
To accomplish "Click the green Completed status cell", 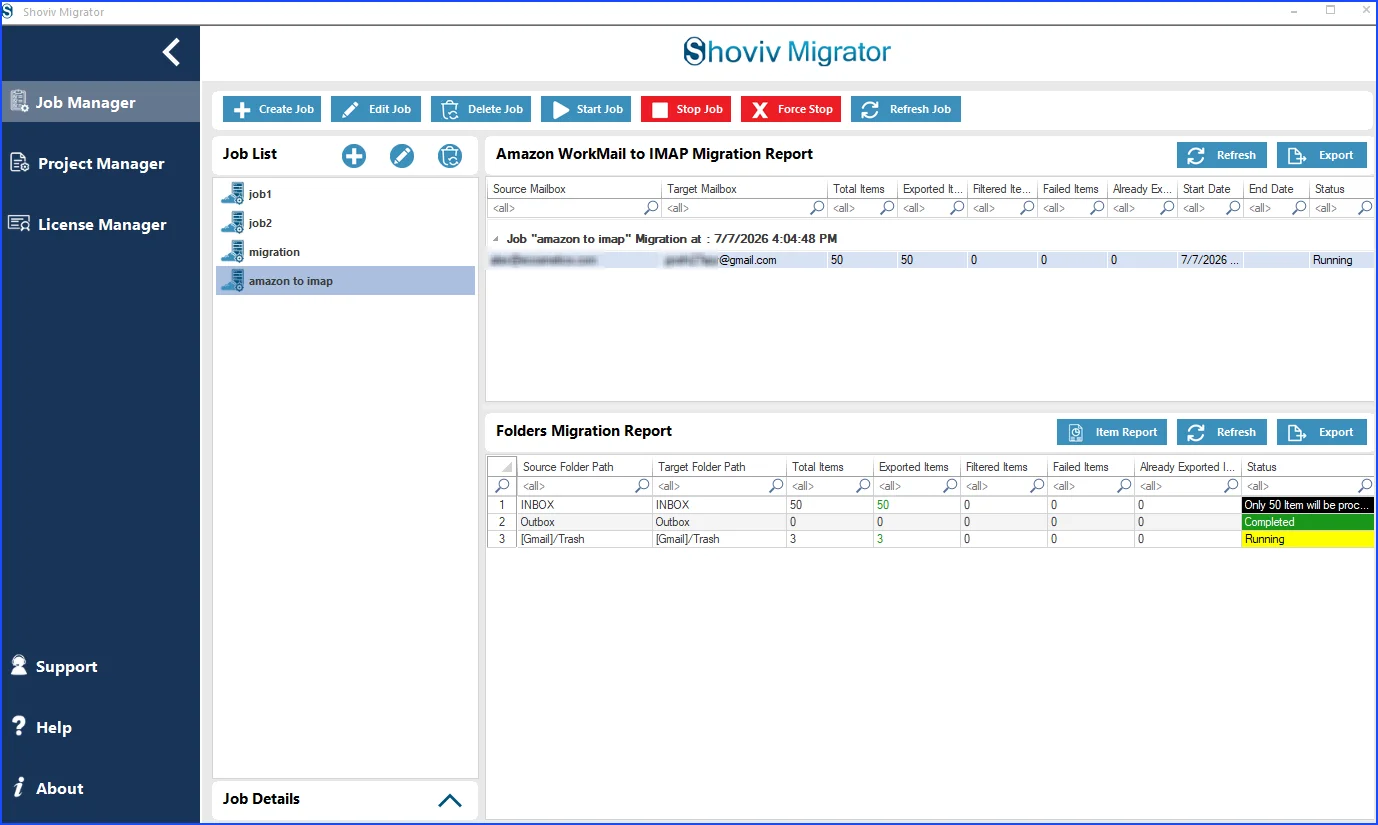I will tap(1308, 522).
